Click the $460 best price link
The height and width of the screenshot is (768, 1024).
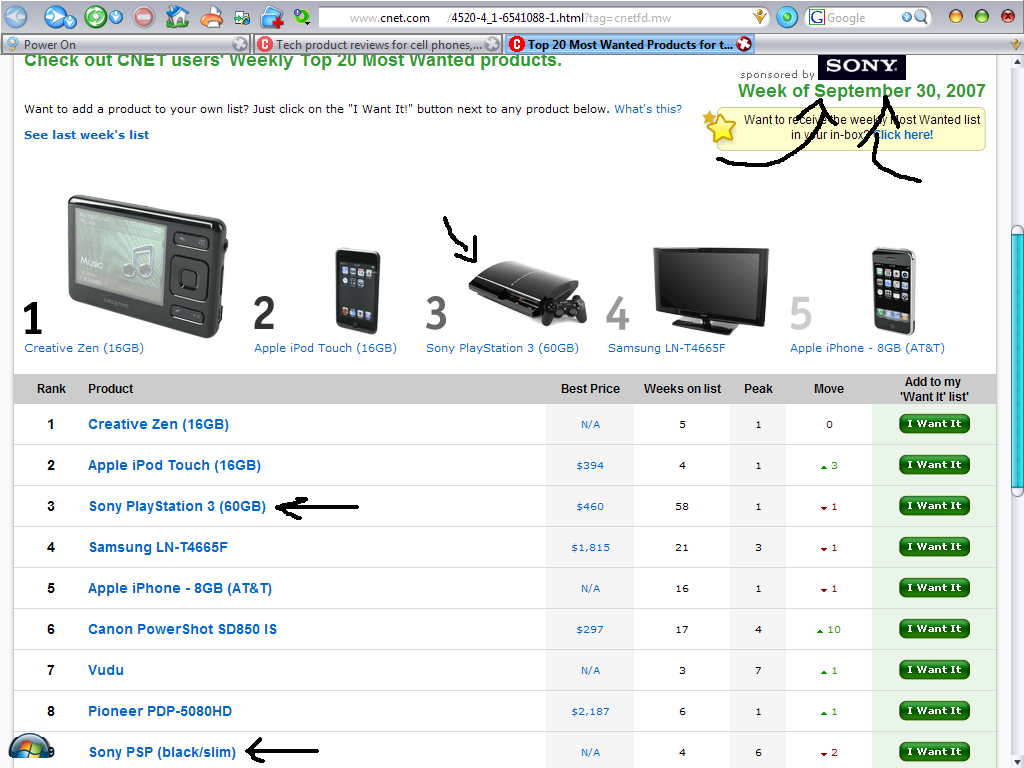[590, 507]
